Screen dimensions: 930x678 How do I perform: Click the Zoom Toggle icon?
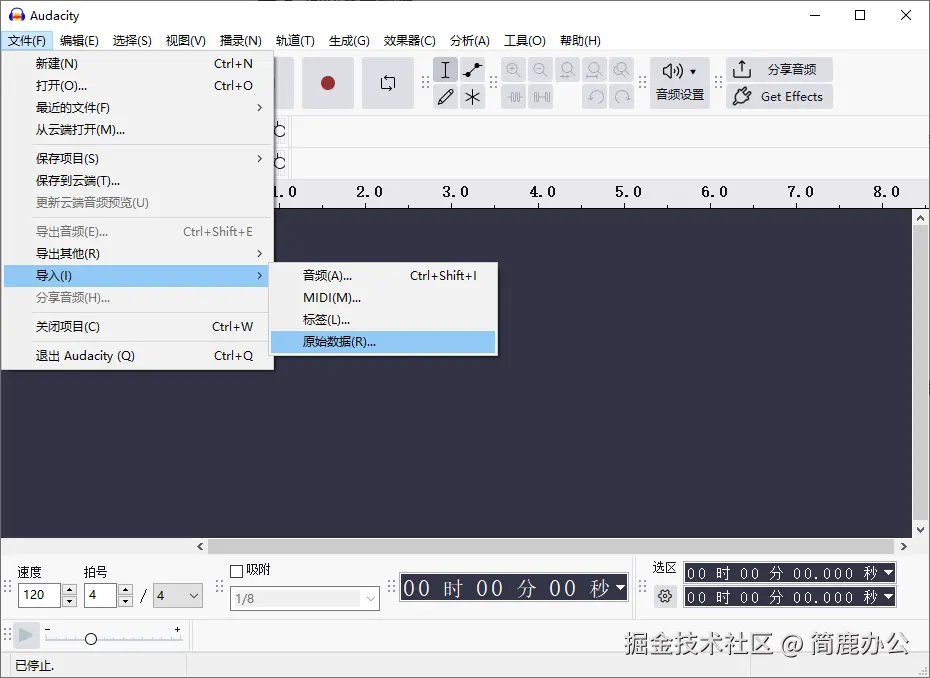click(622, 70)
